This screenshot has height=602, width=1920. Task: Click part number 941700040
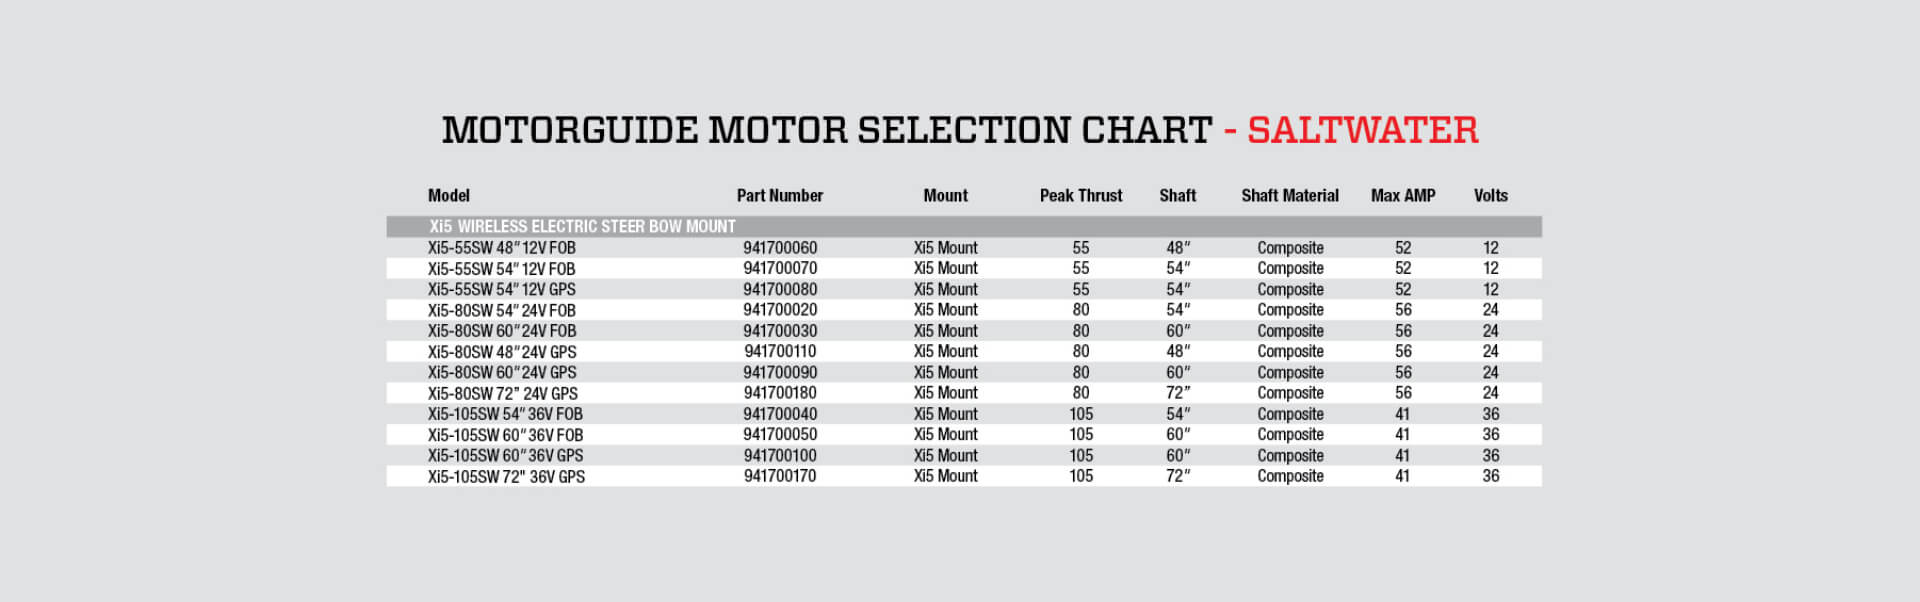point(780,414)
